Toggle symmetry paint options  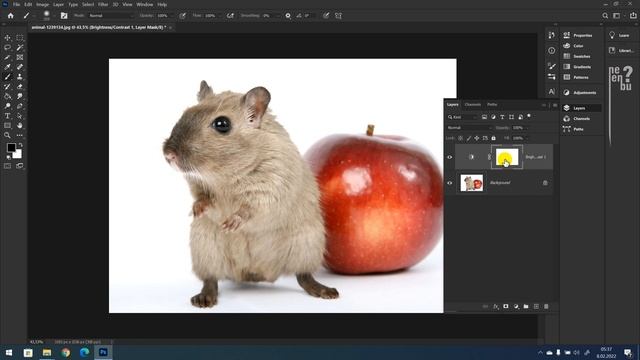click(x=338, y=16)
